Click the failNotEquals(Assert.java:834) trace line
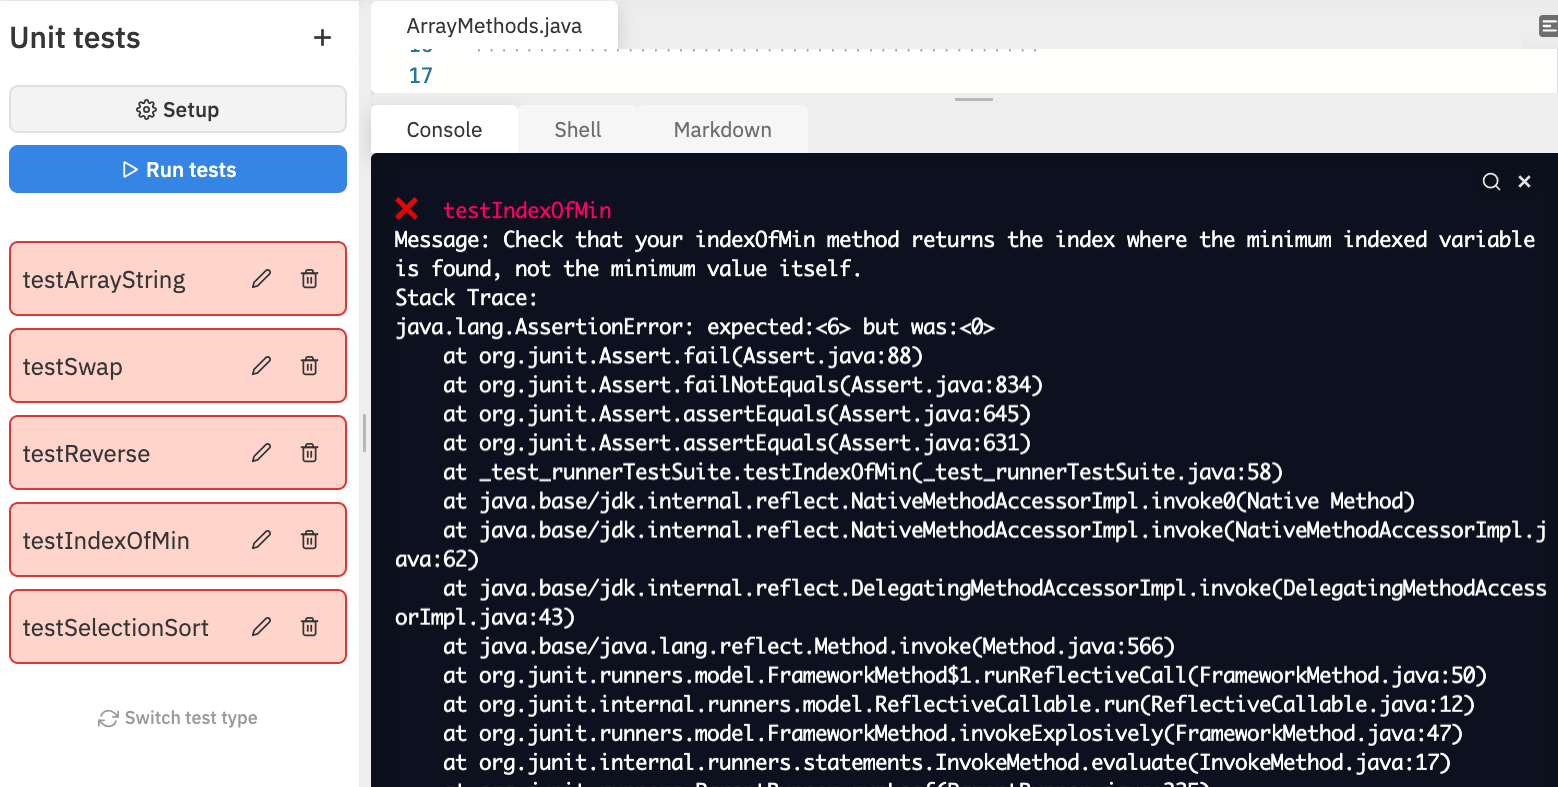 (x=743, y=385)
